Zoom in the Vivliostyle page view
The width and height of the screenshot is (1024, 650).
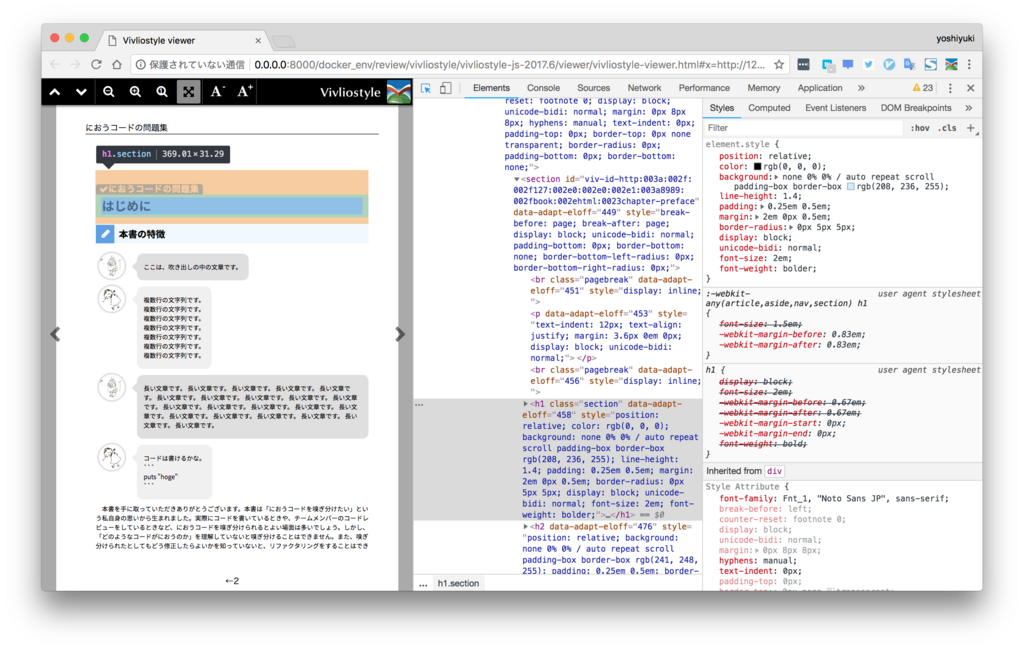[135, 92]
